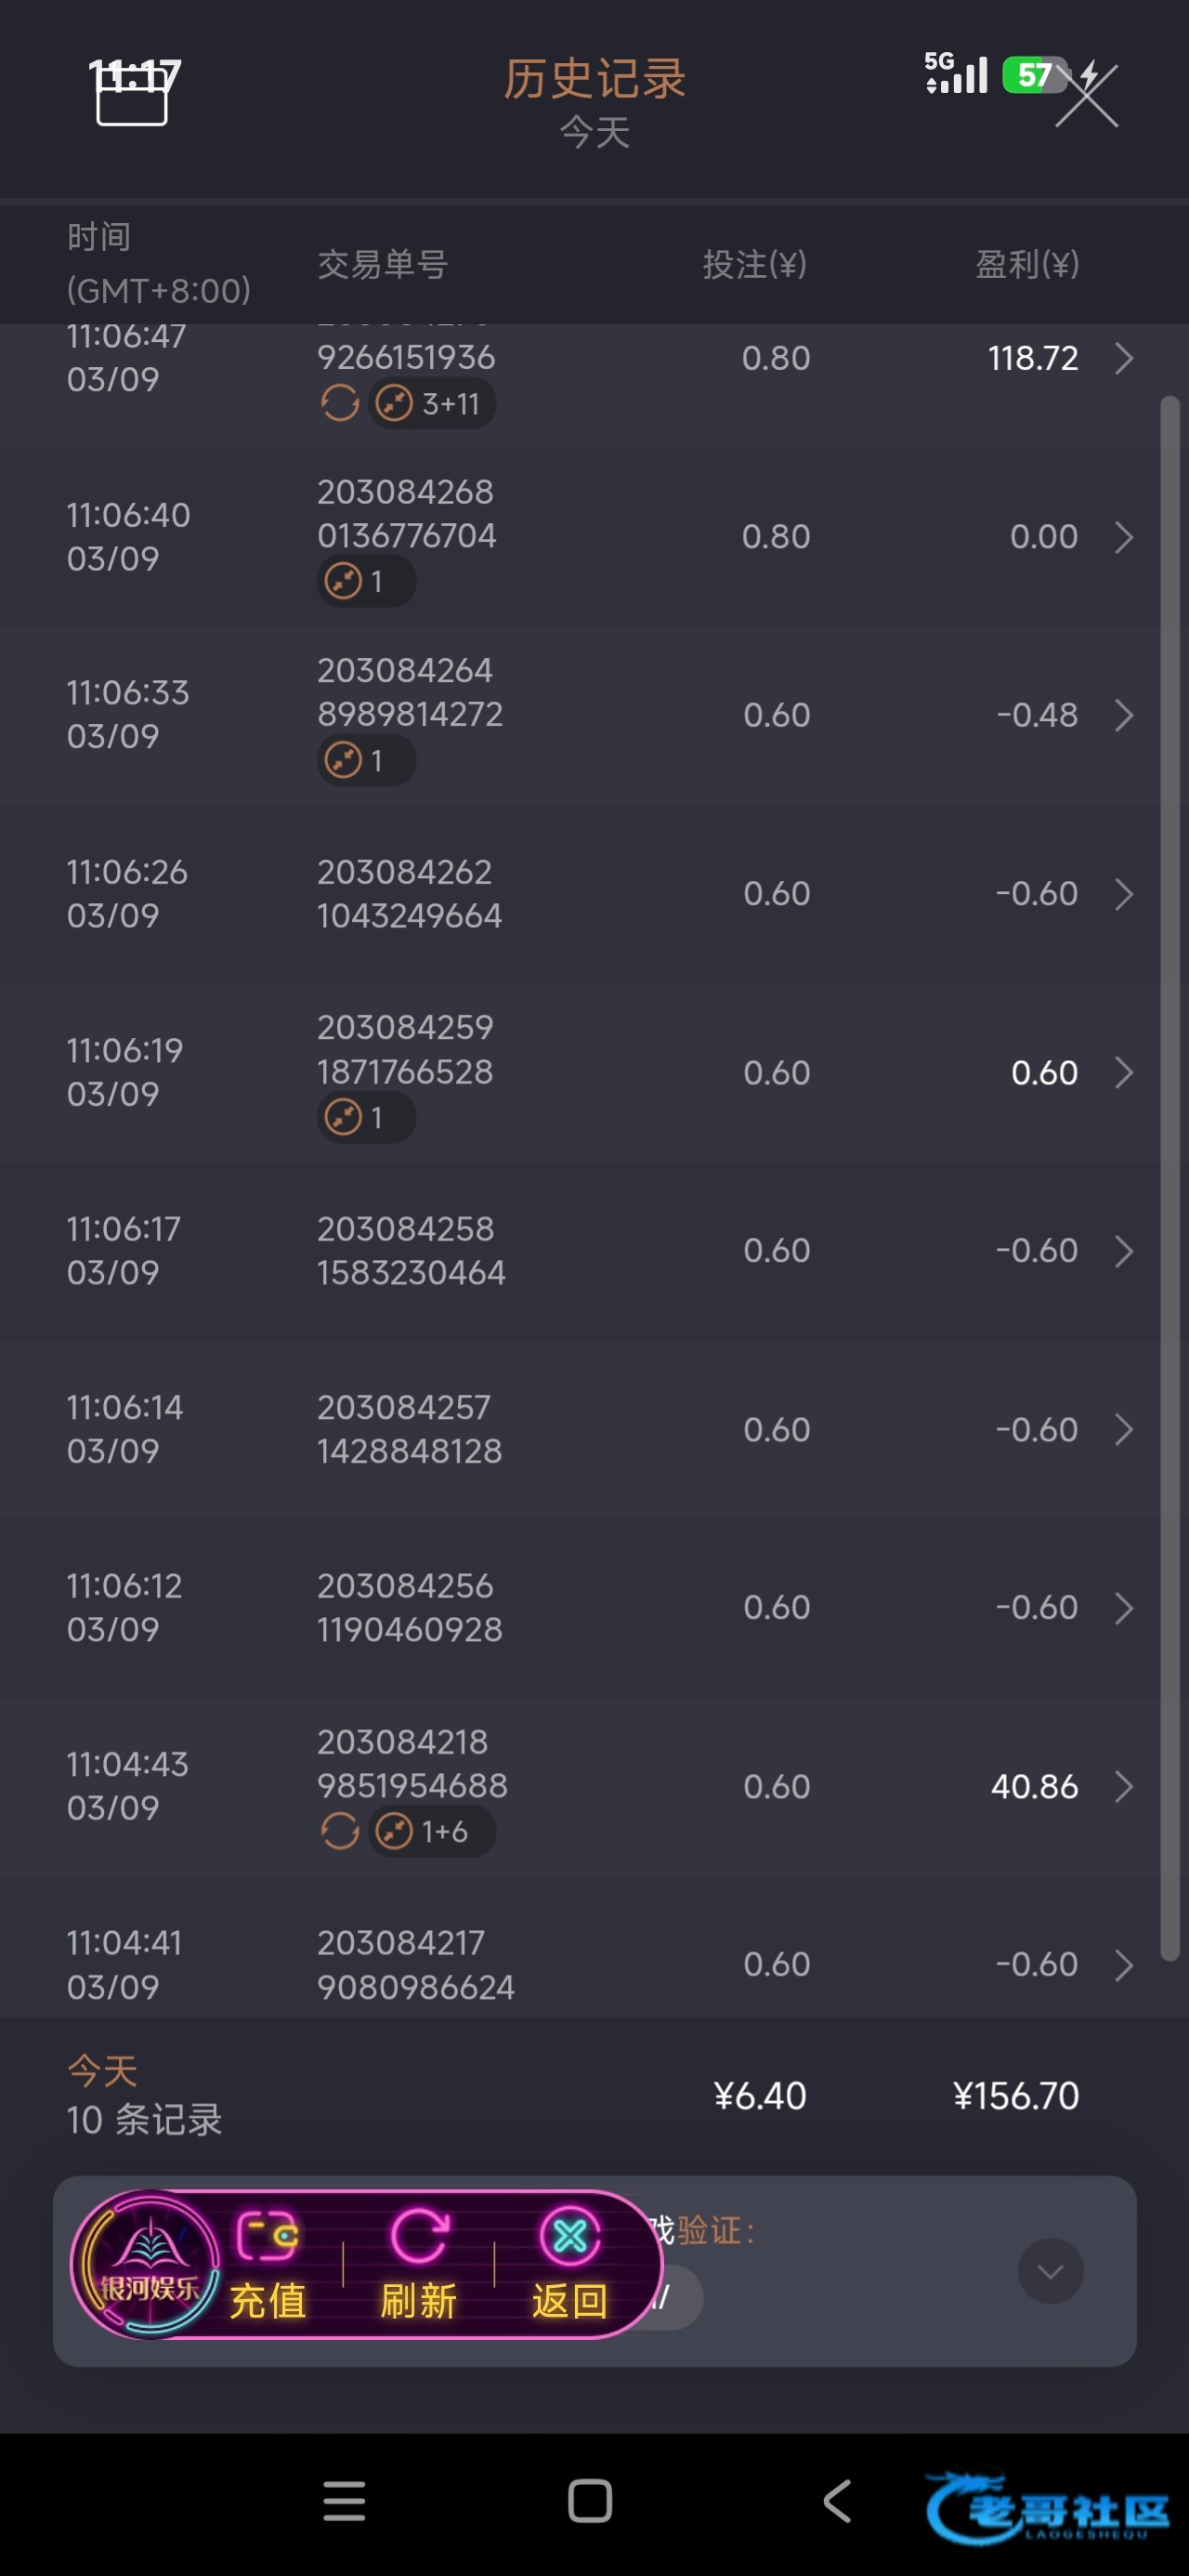Tap the 银河娱乐 round logo
The width and height of the screenshot is (1189, 2576).
(148, 2264)
